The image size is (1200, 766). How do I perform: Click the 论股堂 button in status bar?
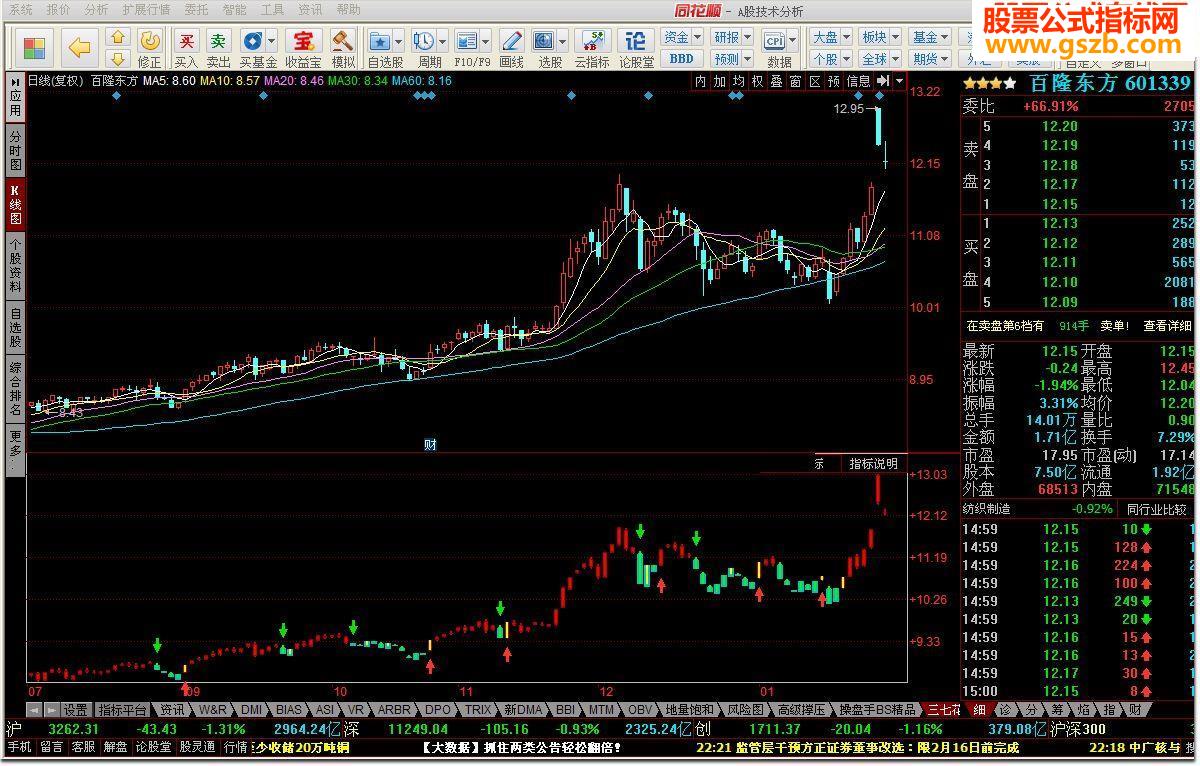[x=153, y=747]
